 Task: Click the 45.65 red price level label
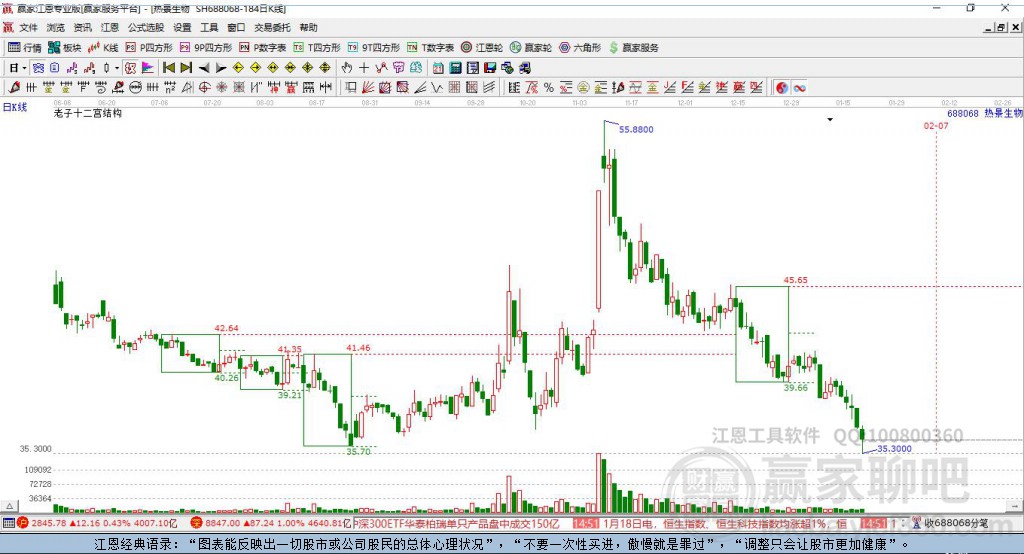pyautogui.click(x=795, y=280)
